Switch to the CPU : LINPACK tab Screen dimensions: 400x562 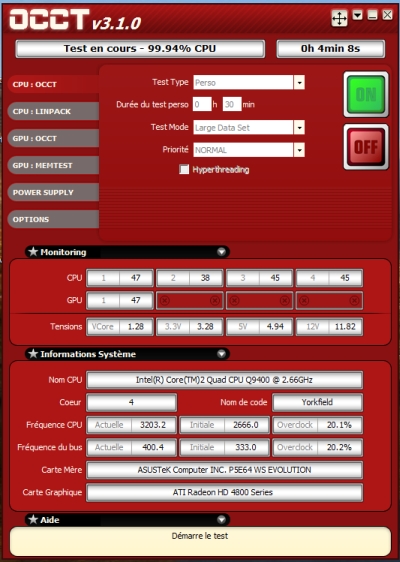click(53, 111)
